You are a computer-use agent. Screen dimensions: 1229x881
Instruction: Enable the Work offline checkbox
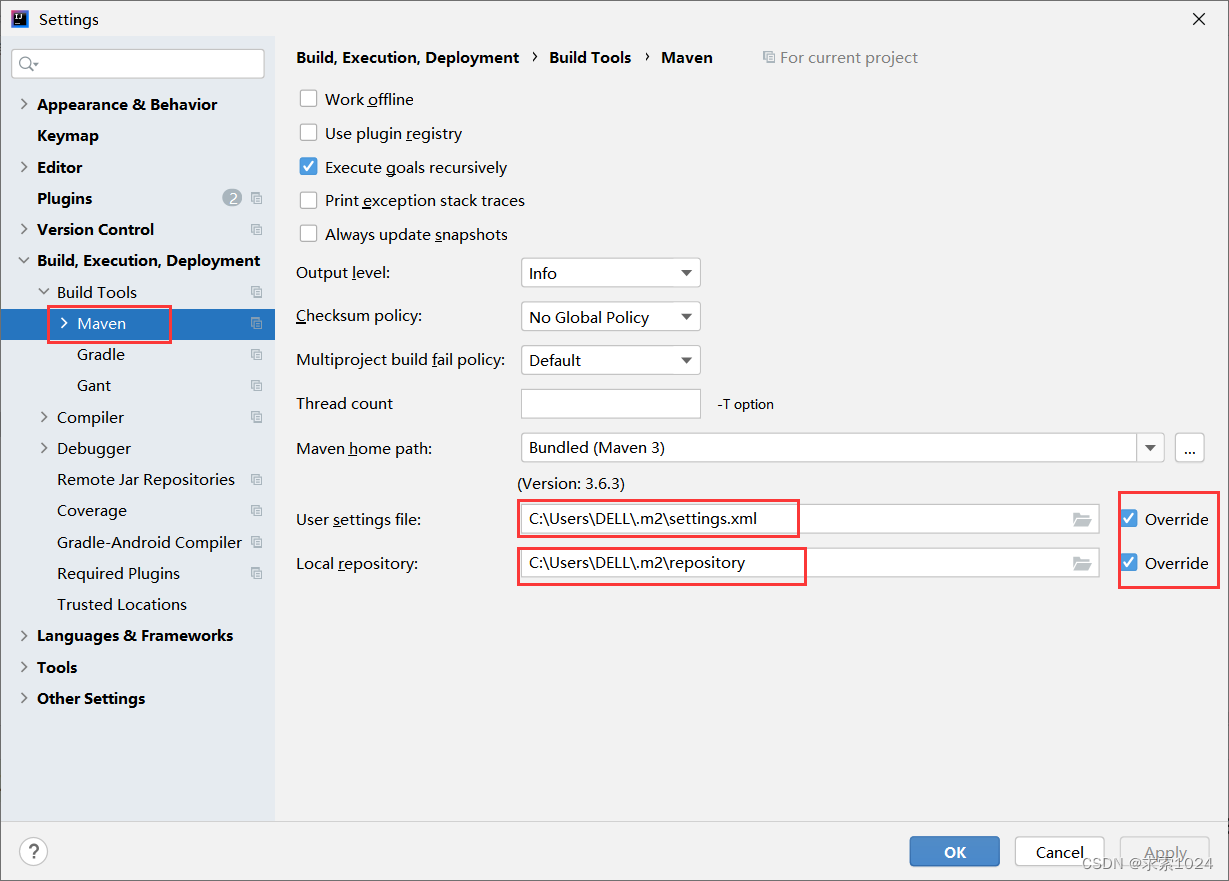click(x=308, y=99)
